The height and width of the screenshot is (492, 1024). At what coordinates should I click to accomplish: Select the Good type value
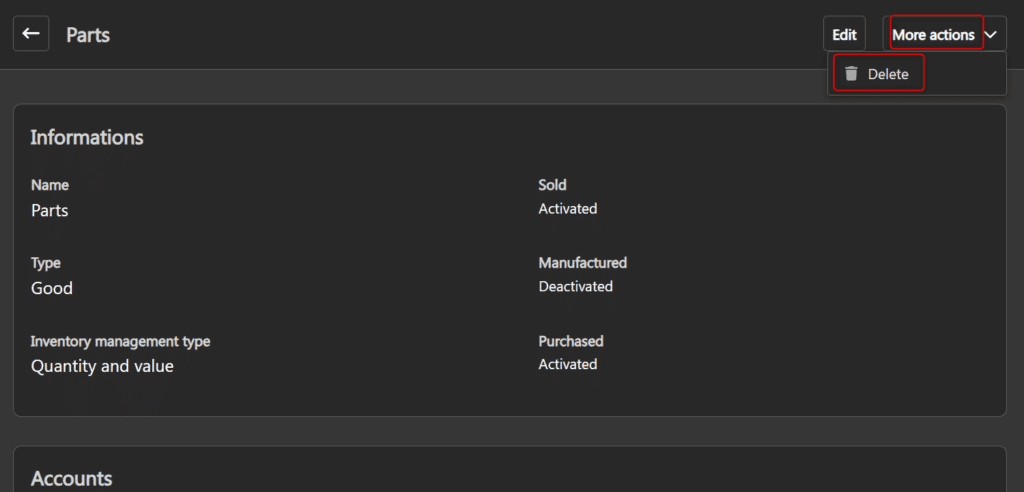tap(52, 288)
